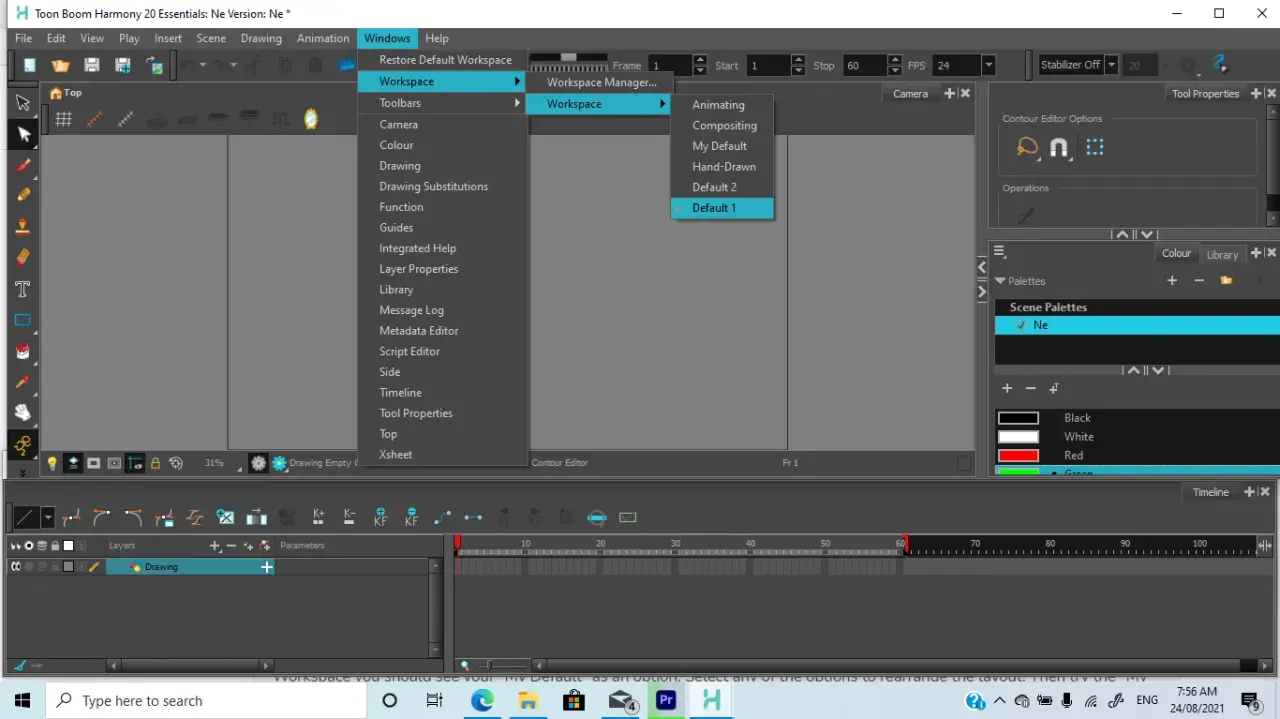Click the New Scene icon
The width and height of the screenshot is (1280, 719).
click(x=30, y=65)
